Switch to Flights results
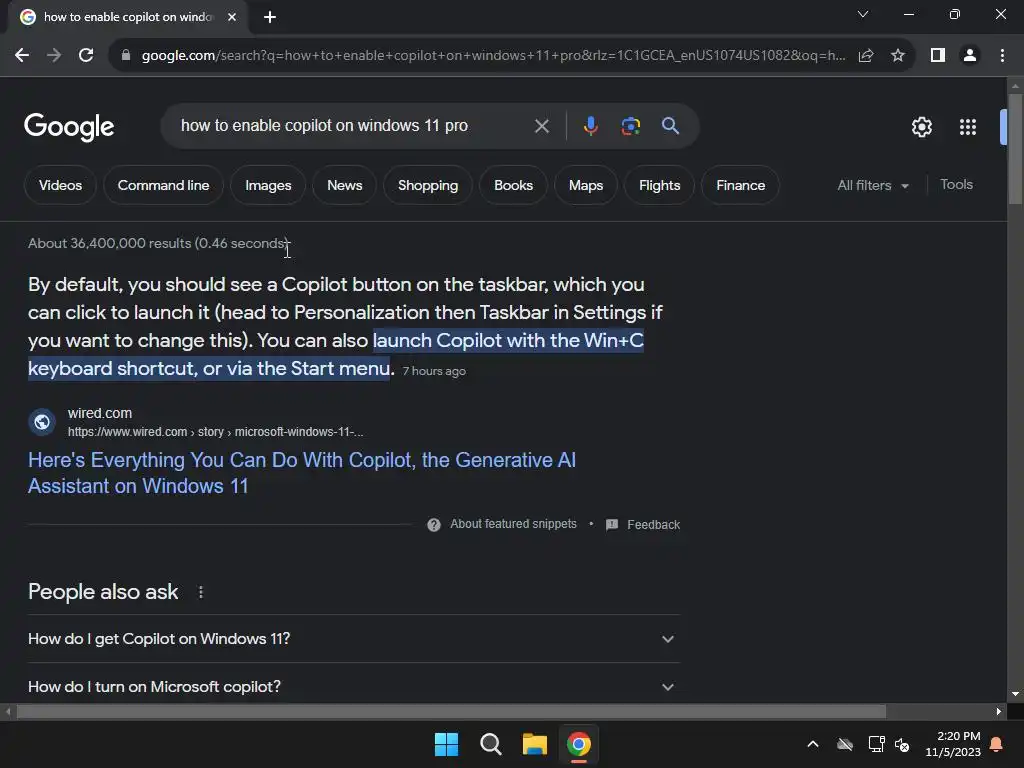The image size is (1024, 768). tap(659, 185)
